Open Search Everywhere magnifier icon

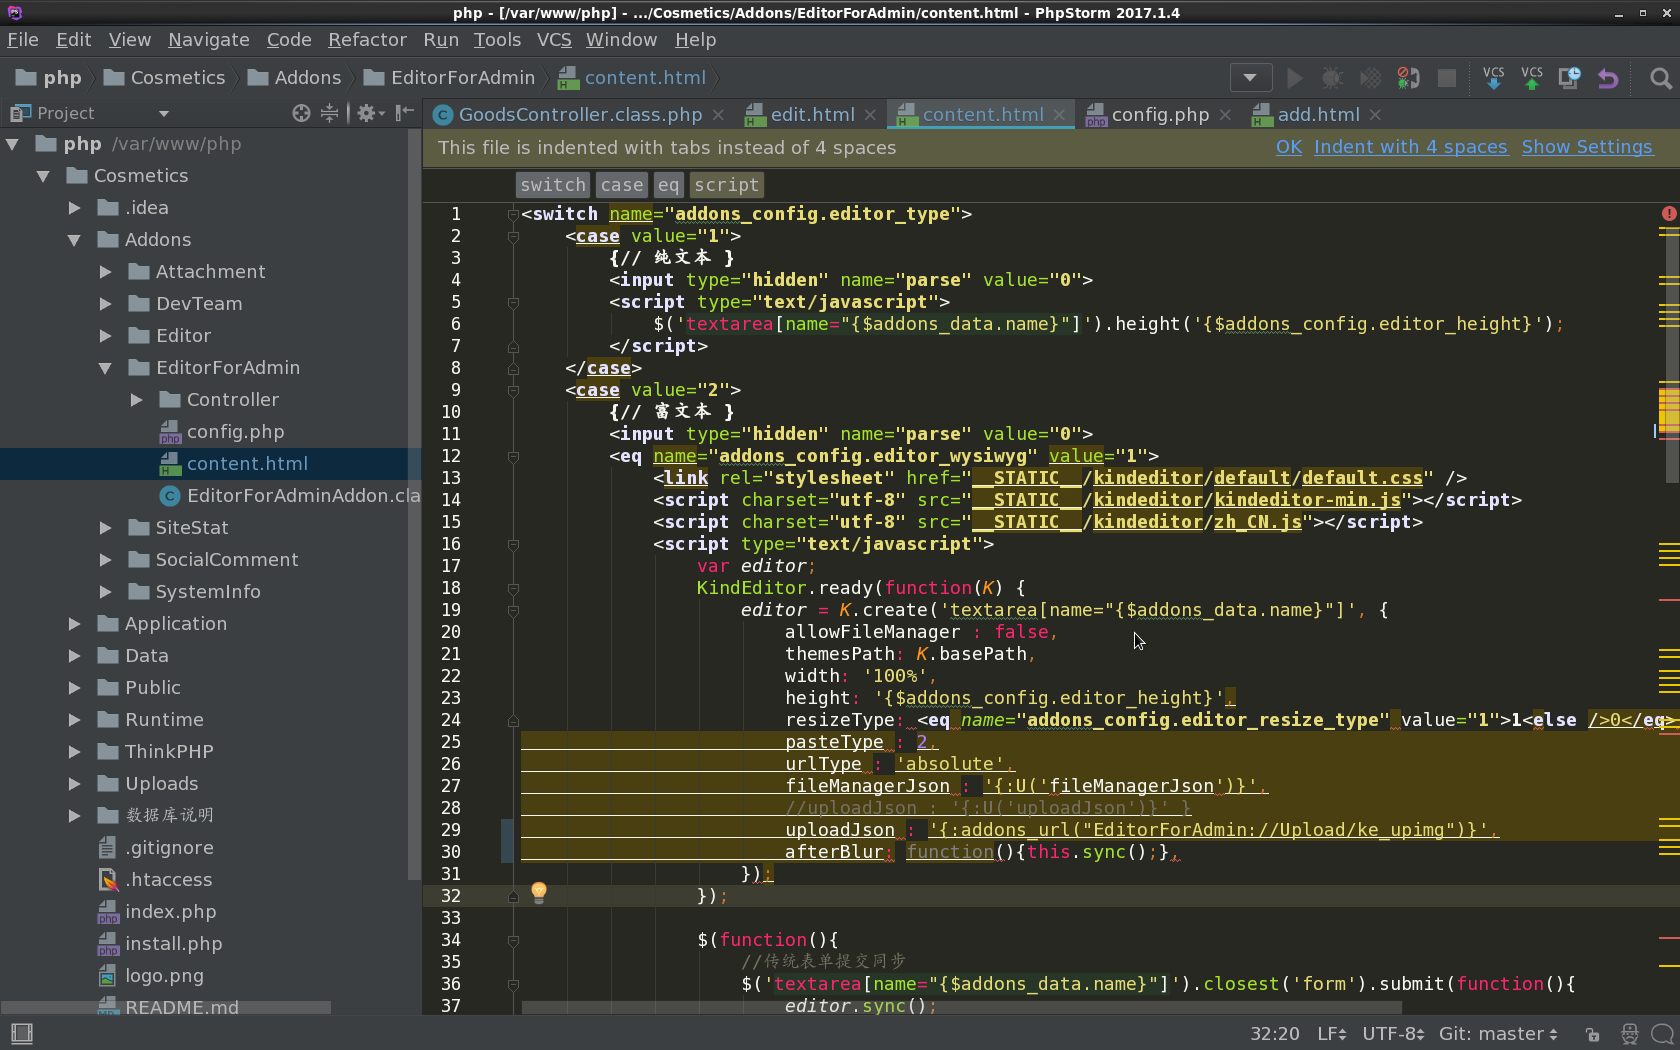tap(1660, 78)
